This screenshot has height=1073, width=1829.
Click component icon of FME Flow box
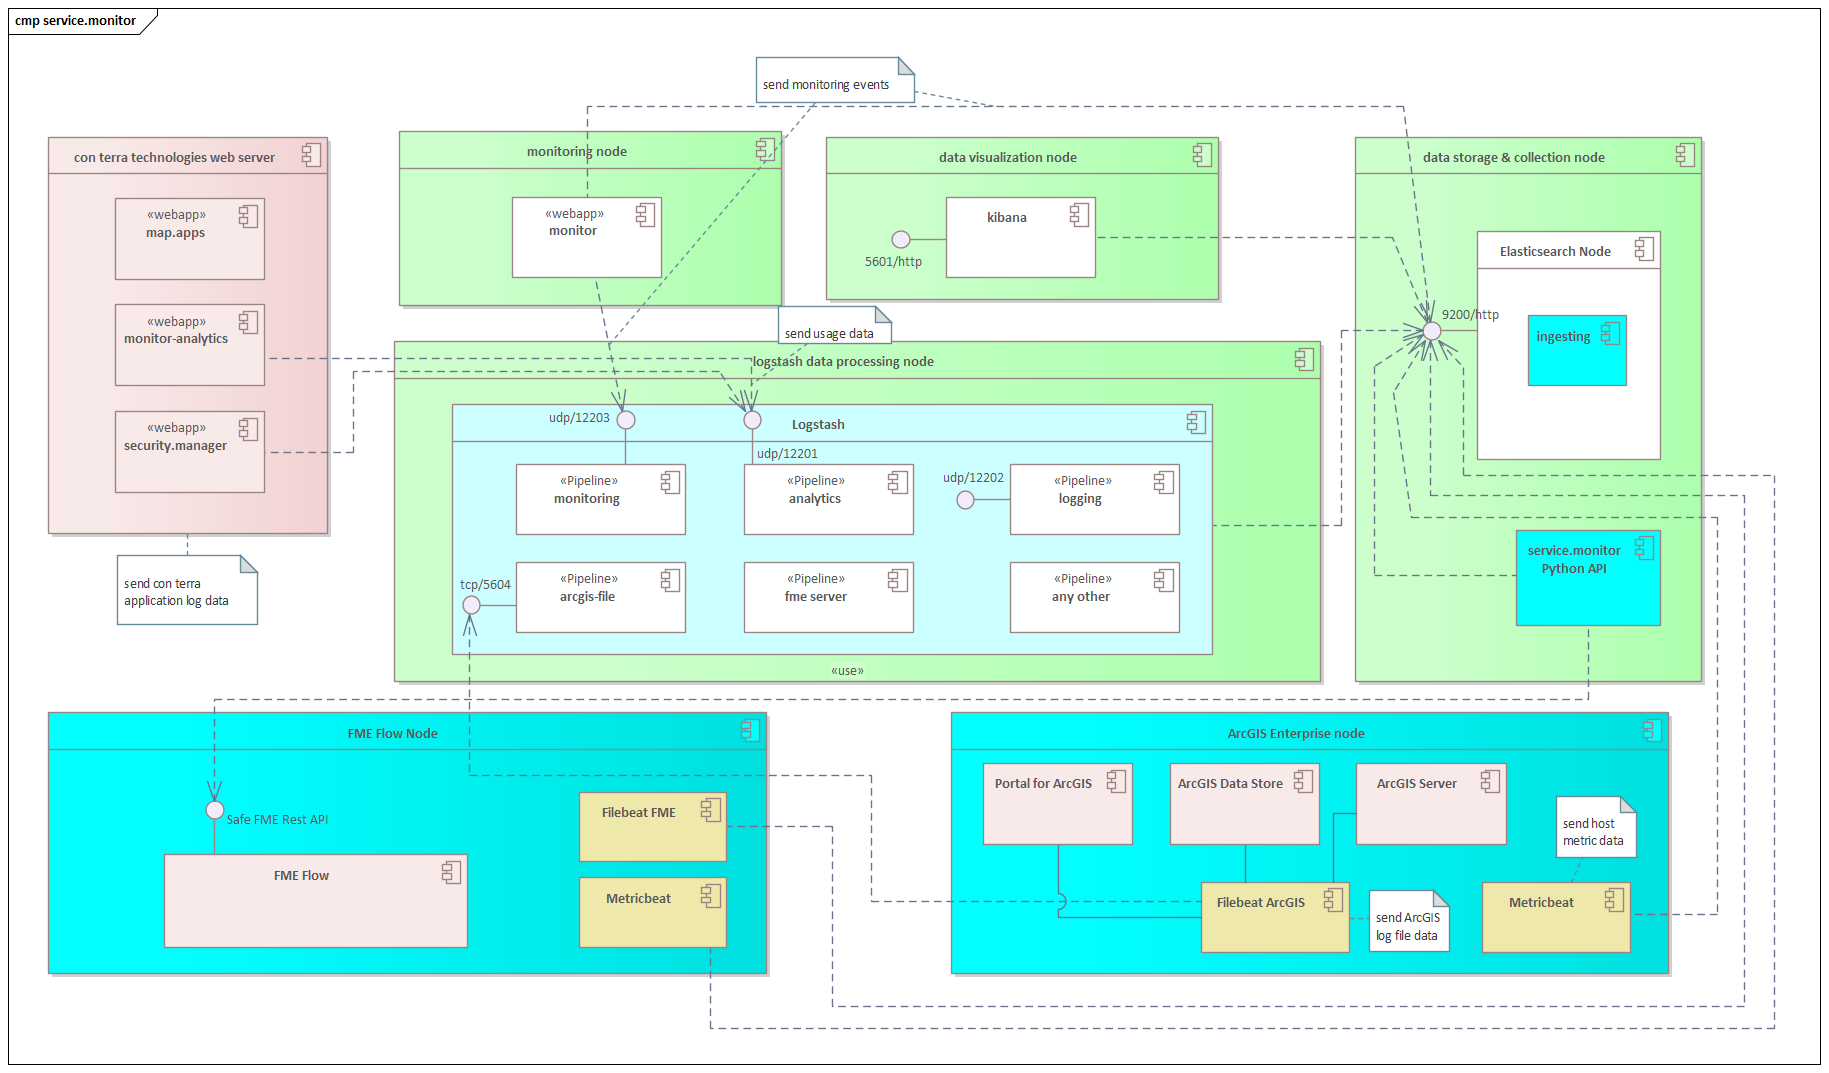point(451,872)
